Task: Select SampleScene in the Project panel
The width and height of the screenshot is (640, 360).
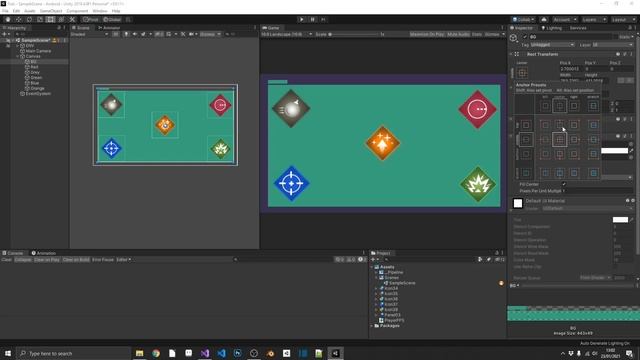Action: 402,283
